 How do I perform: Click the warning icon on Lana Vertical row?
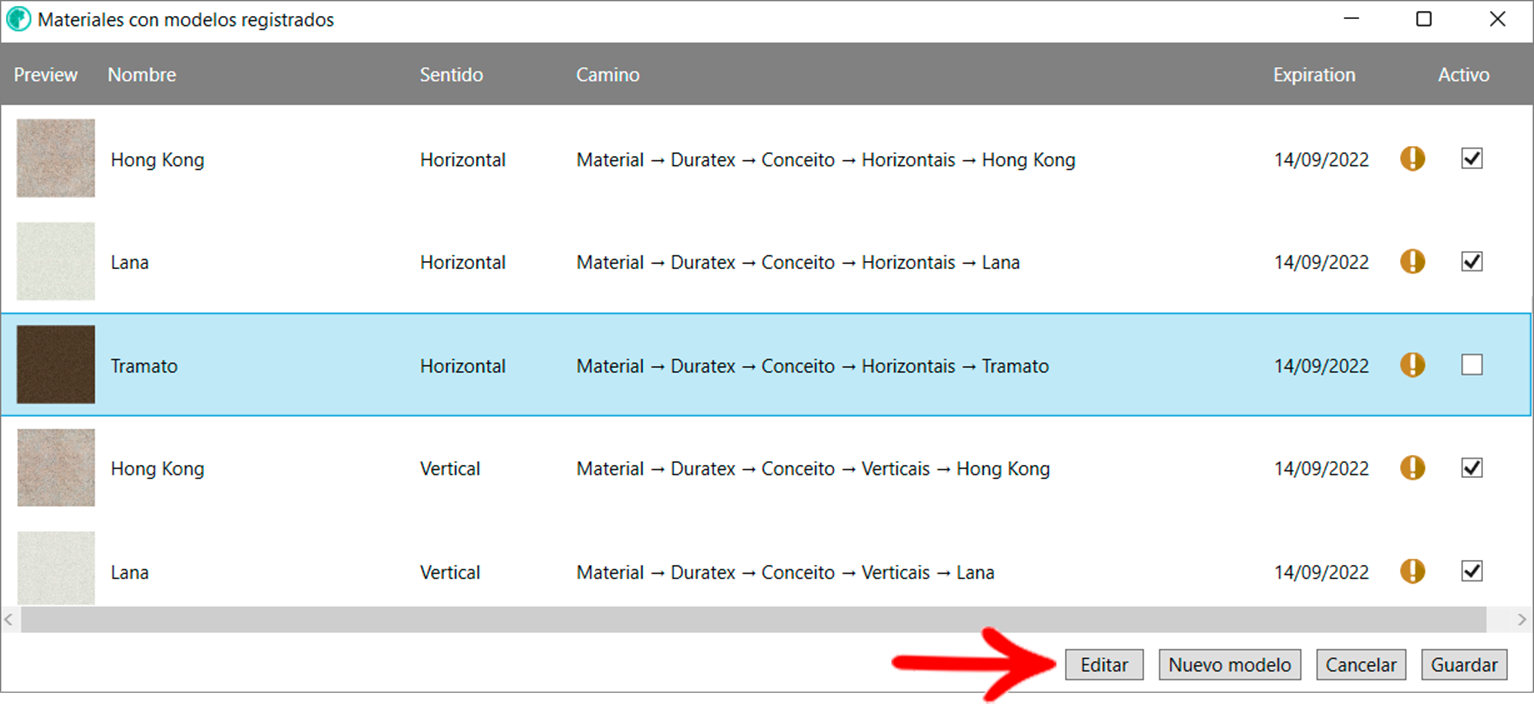point(1412,571)
